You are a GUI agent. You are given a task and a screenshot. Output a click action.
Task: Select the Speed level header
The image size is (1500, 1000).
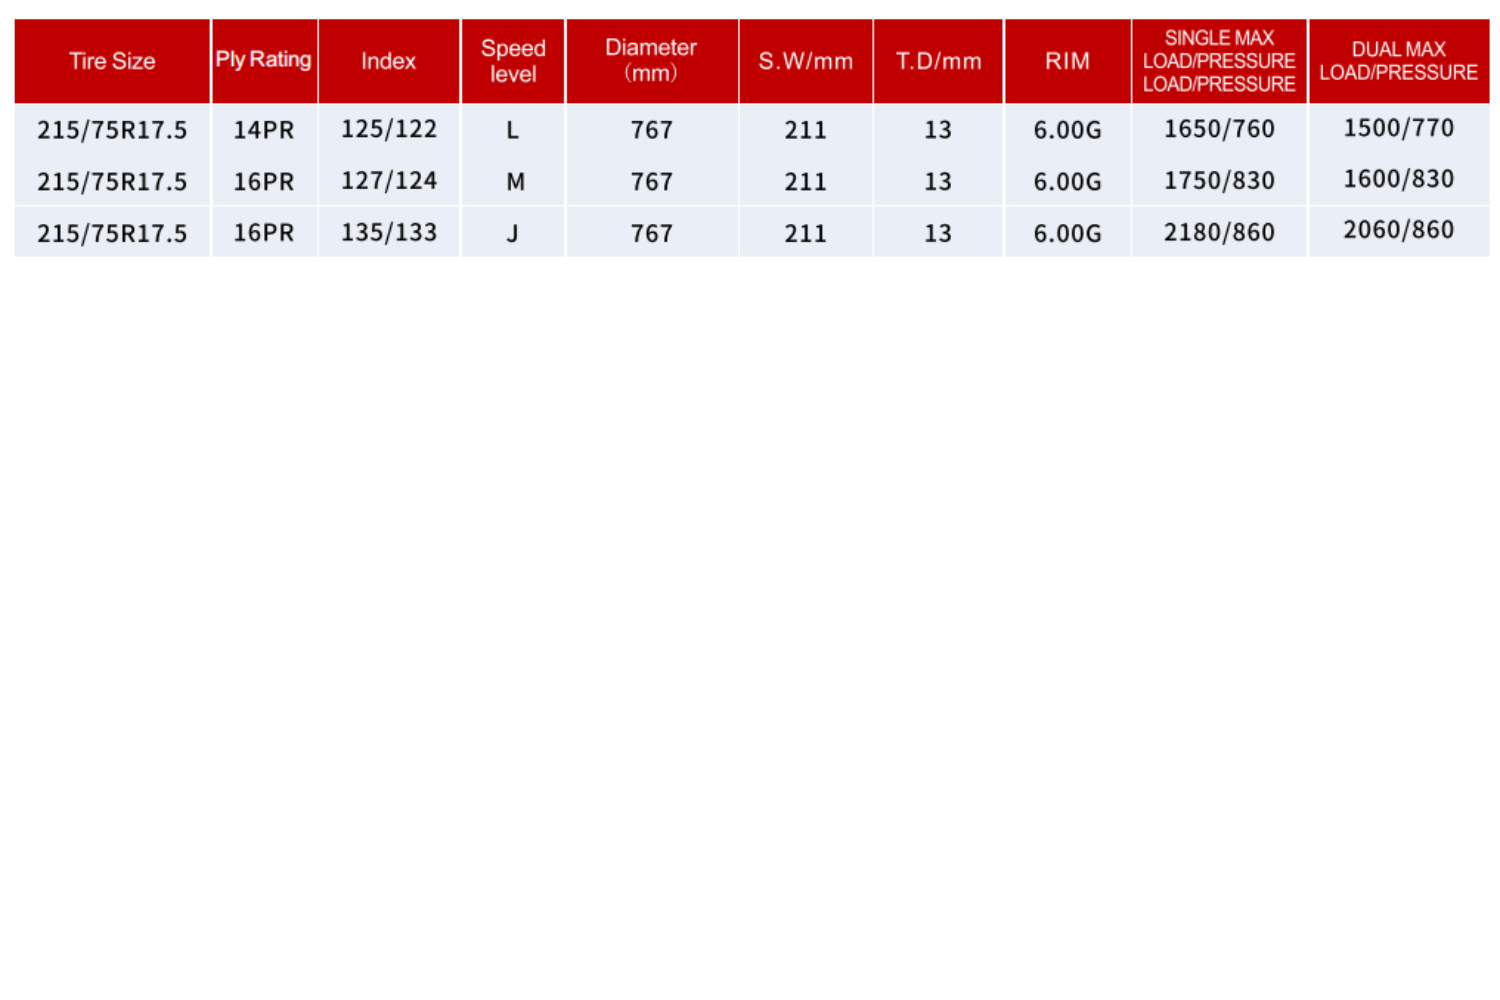[x=513, y=61]
